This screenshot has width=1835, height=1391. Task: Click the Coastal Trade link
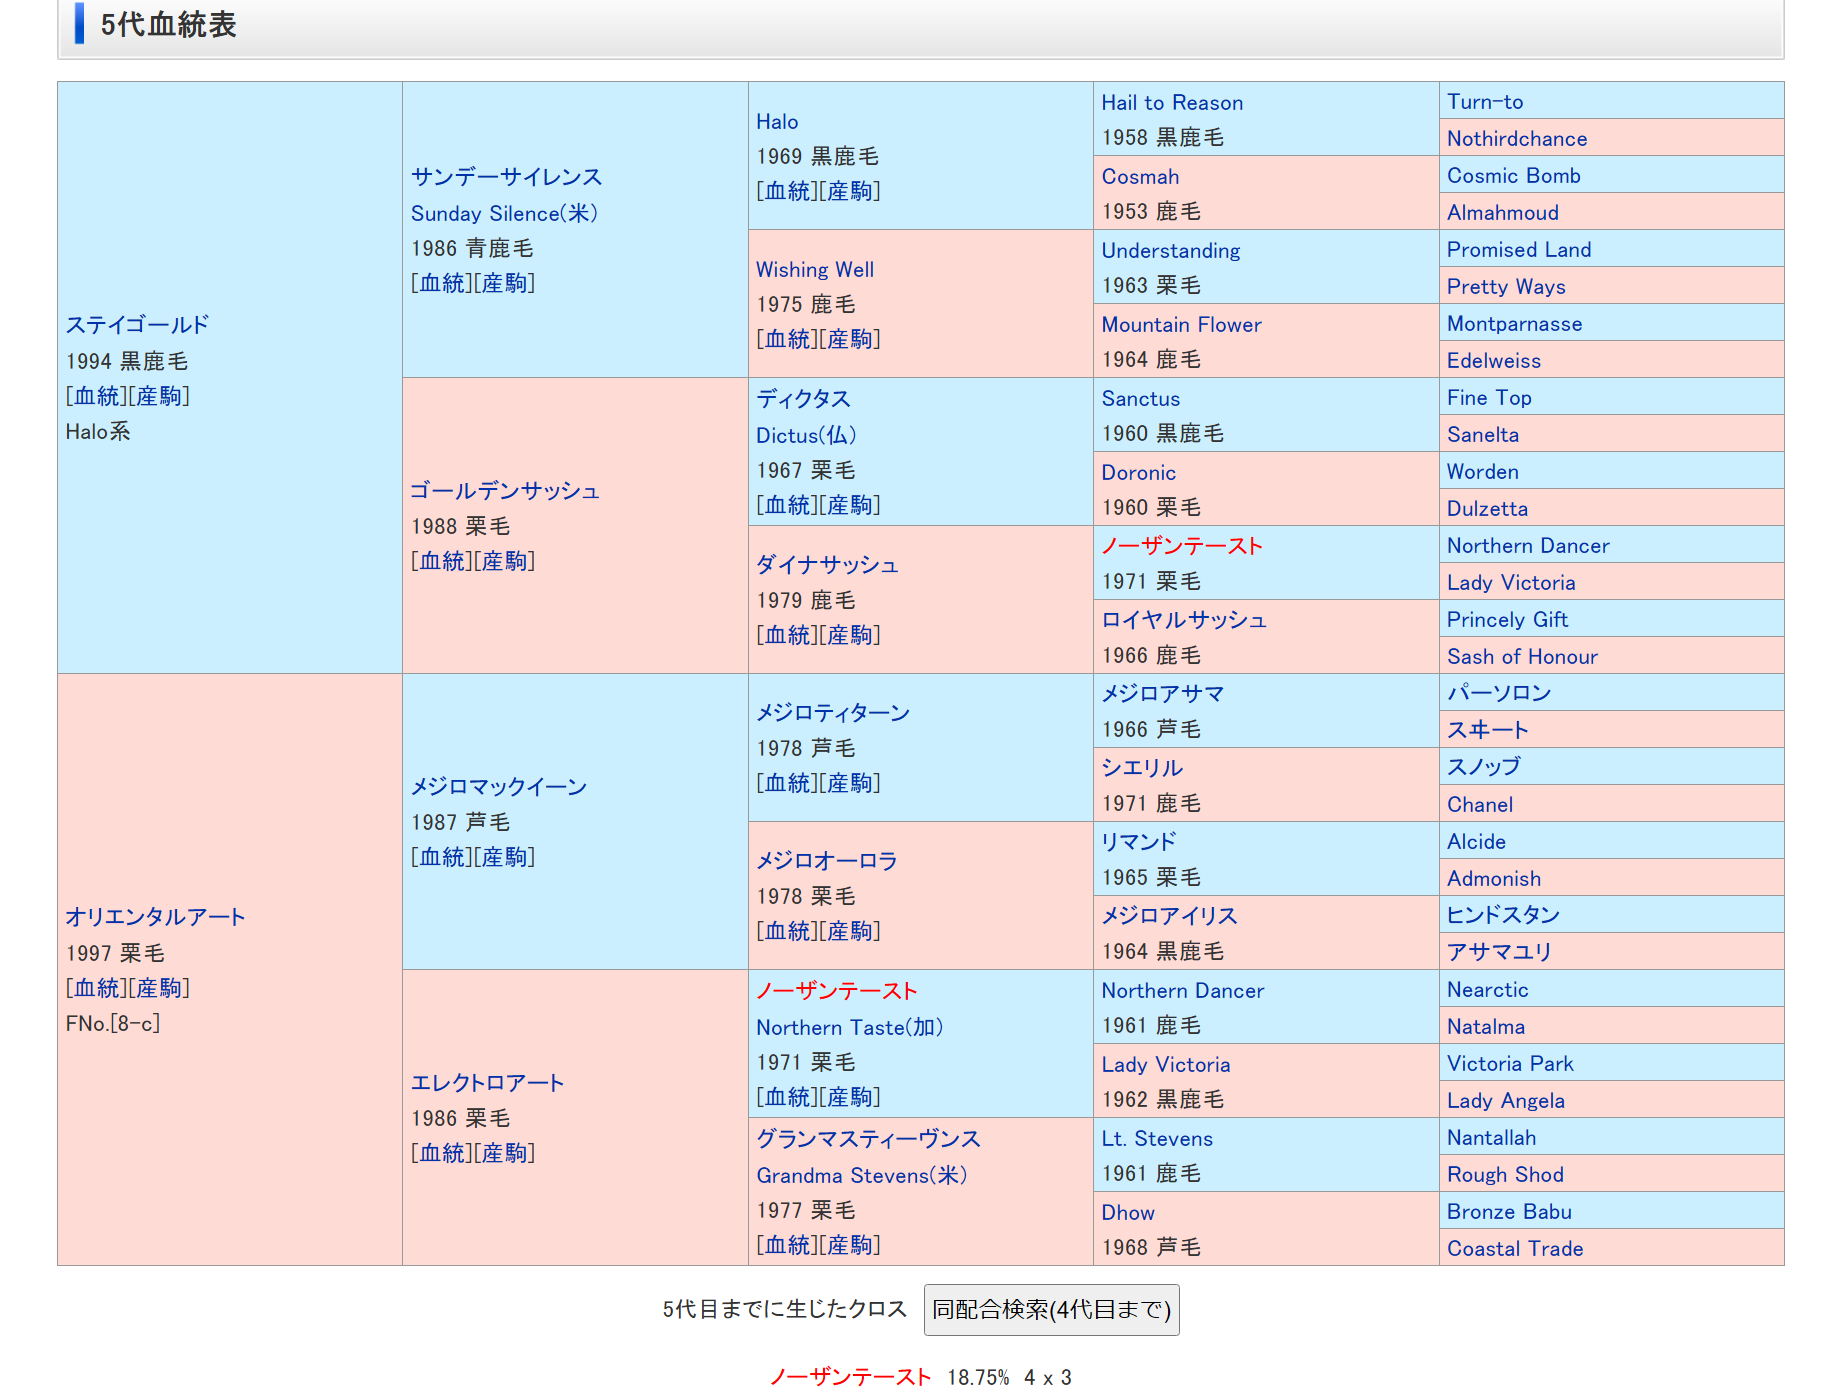(x=1514, y=1249)
